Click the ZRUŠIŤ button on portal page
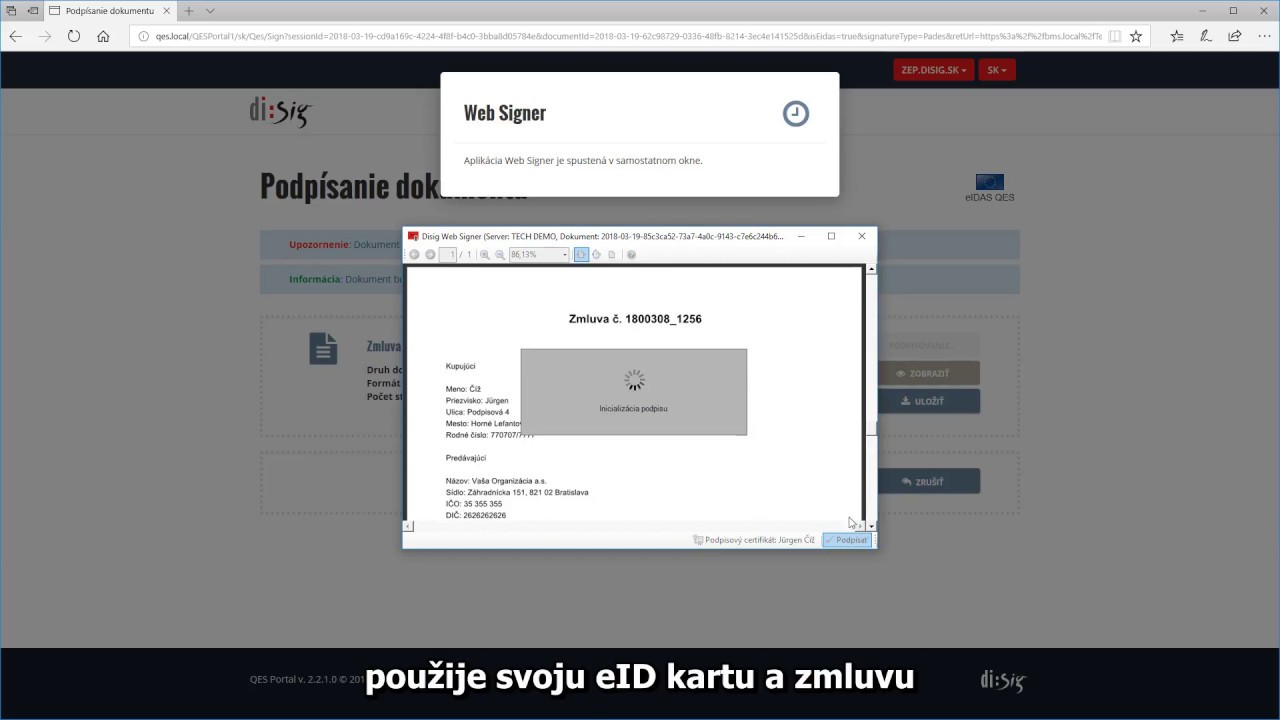The image size is (1280, 720). point(929,481)
